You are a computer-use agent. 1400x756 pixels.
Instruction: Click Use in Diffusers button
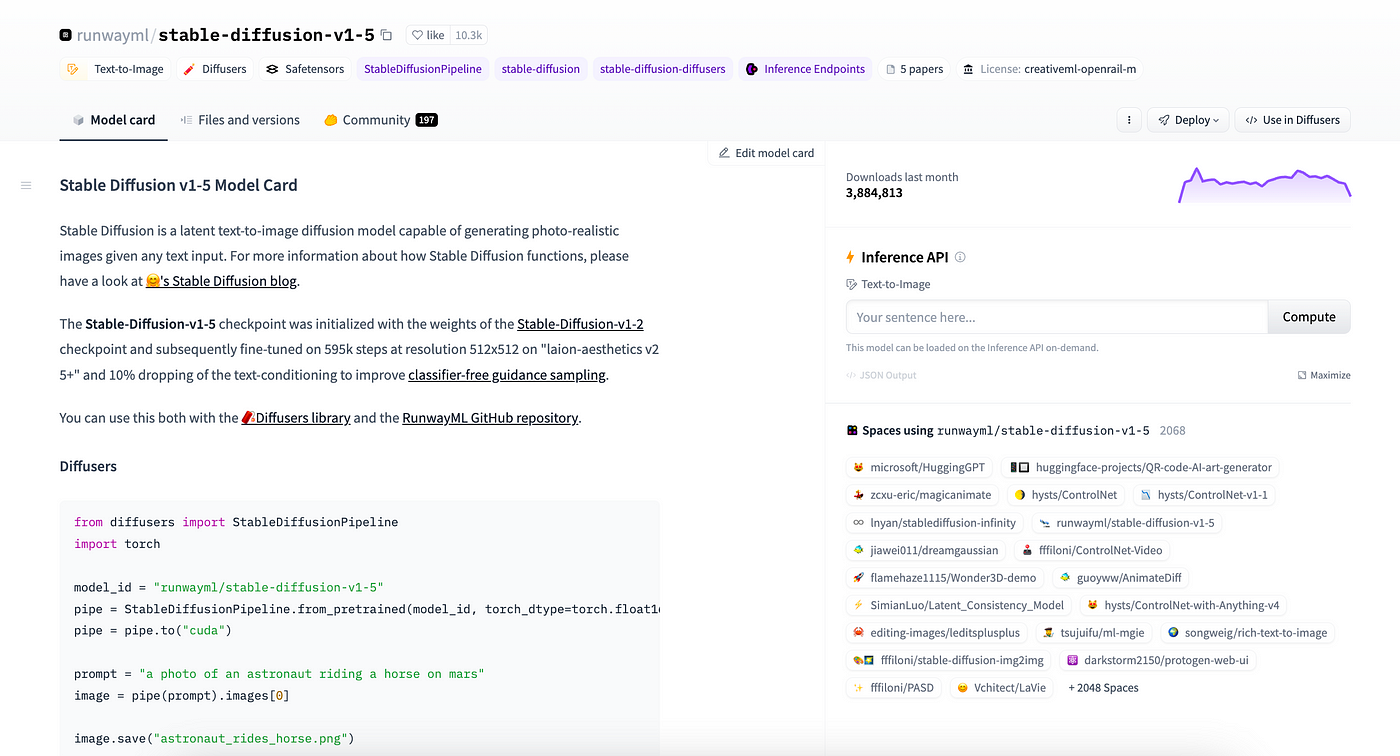[x=1293, y=120]
